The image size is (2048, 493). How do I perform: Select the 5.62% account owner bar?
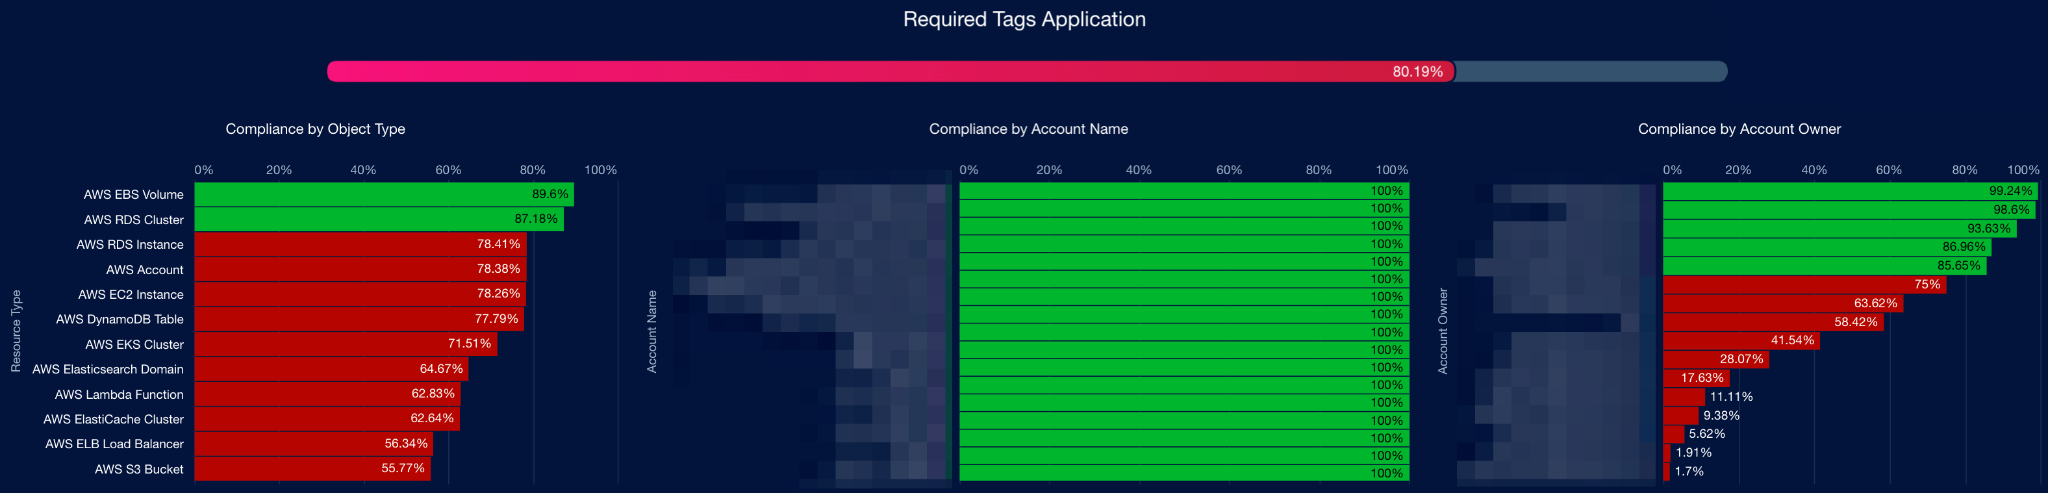click(1674, 434)
